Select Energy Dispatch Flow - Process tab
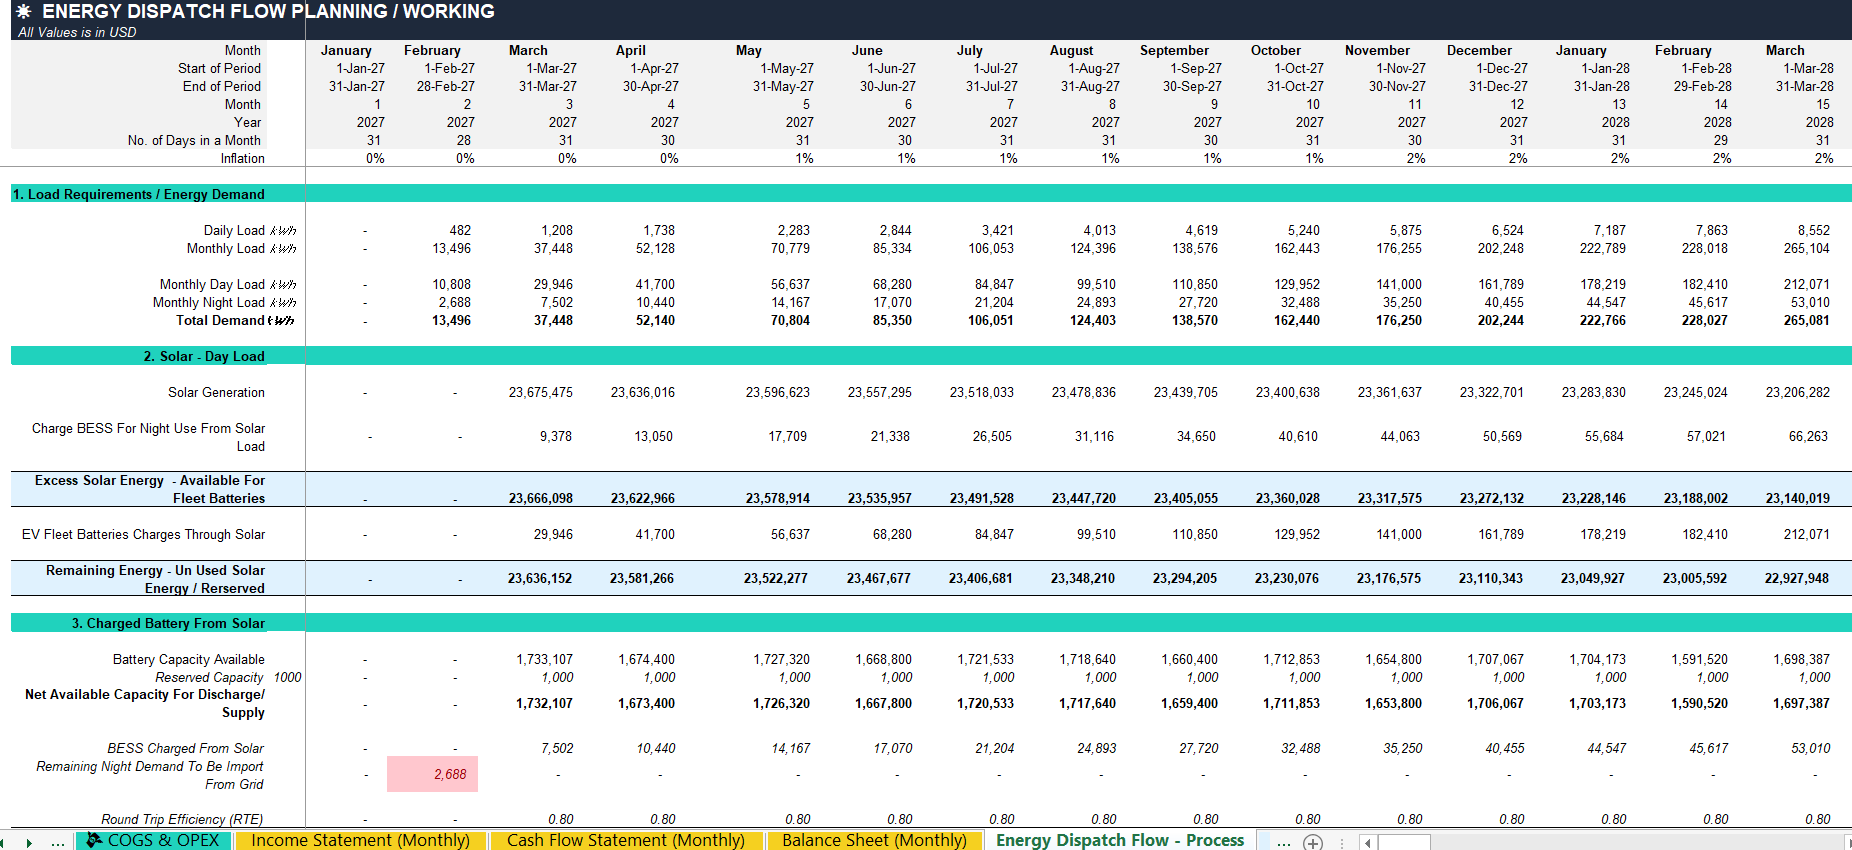This screenshot has height=850, width=1852. click(x=1120, y=840)
